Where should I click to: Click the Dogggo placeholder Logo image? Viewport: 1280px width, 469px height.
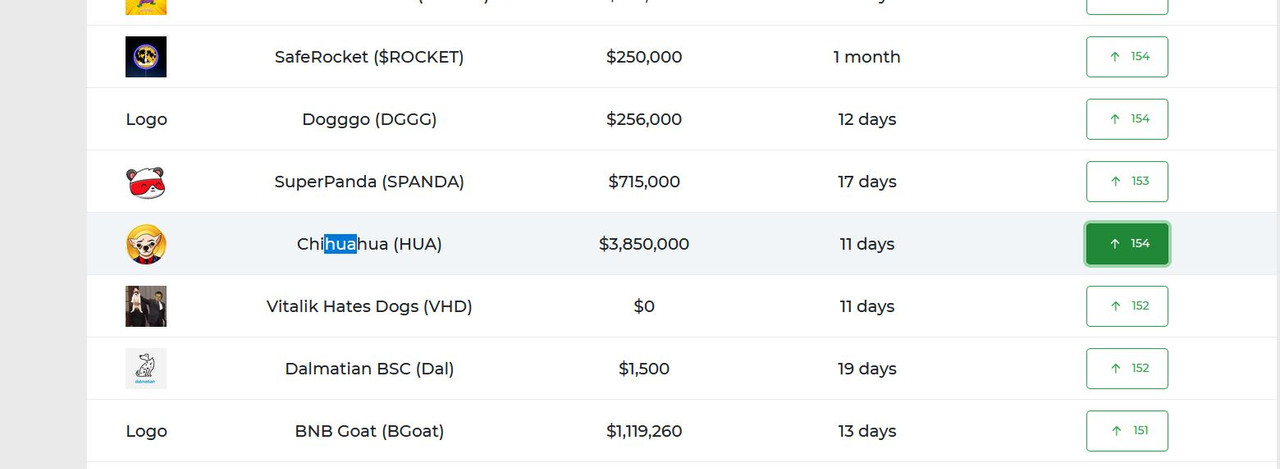tap(146, 119)
